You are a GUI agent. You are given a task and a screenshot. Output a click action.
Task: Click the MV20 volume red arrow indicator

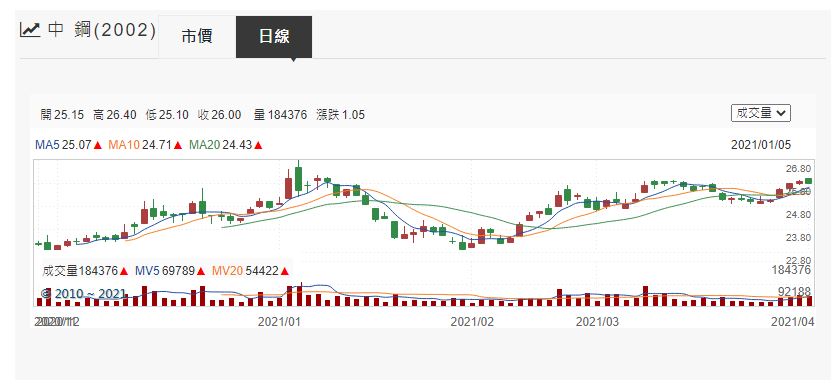click(x=285, y=271)
